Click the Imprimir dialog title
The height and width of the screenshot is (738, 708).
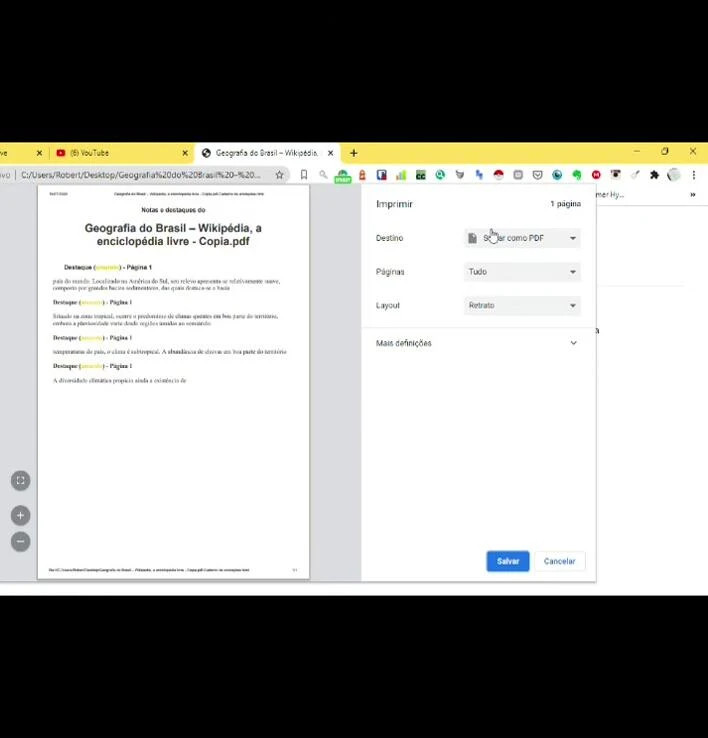point(394,204)
